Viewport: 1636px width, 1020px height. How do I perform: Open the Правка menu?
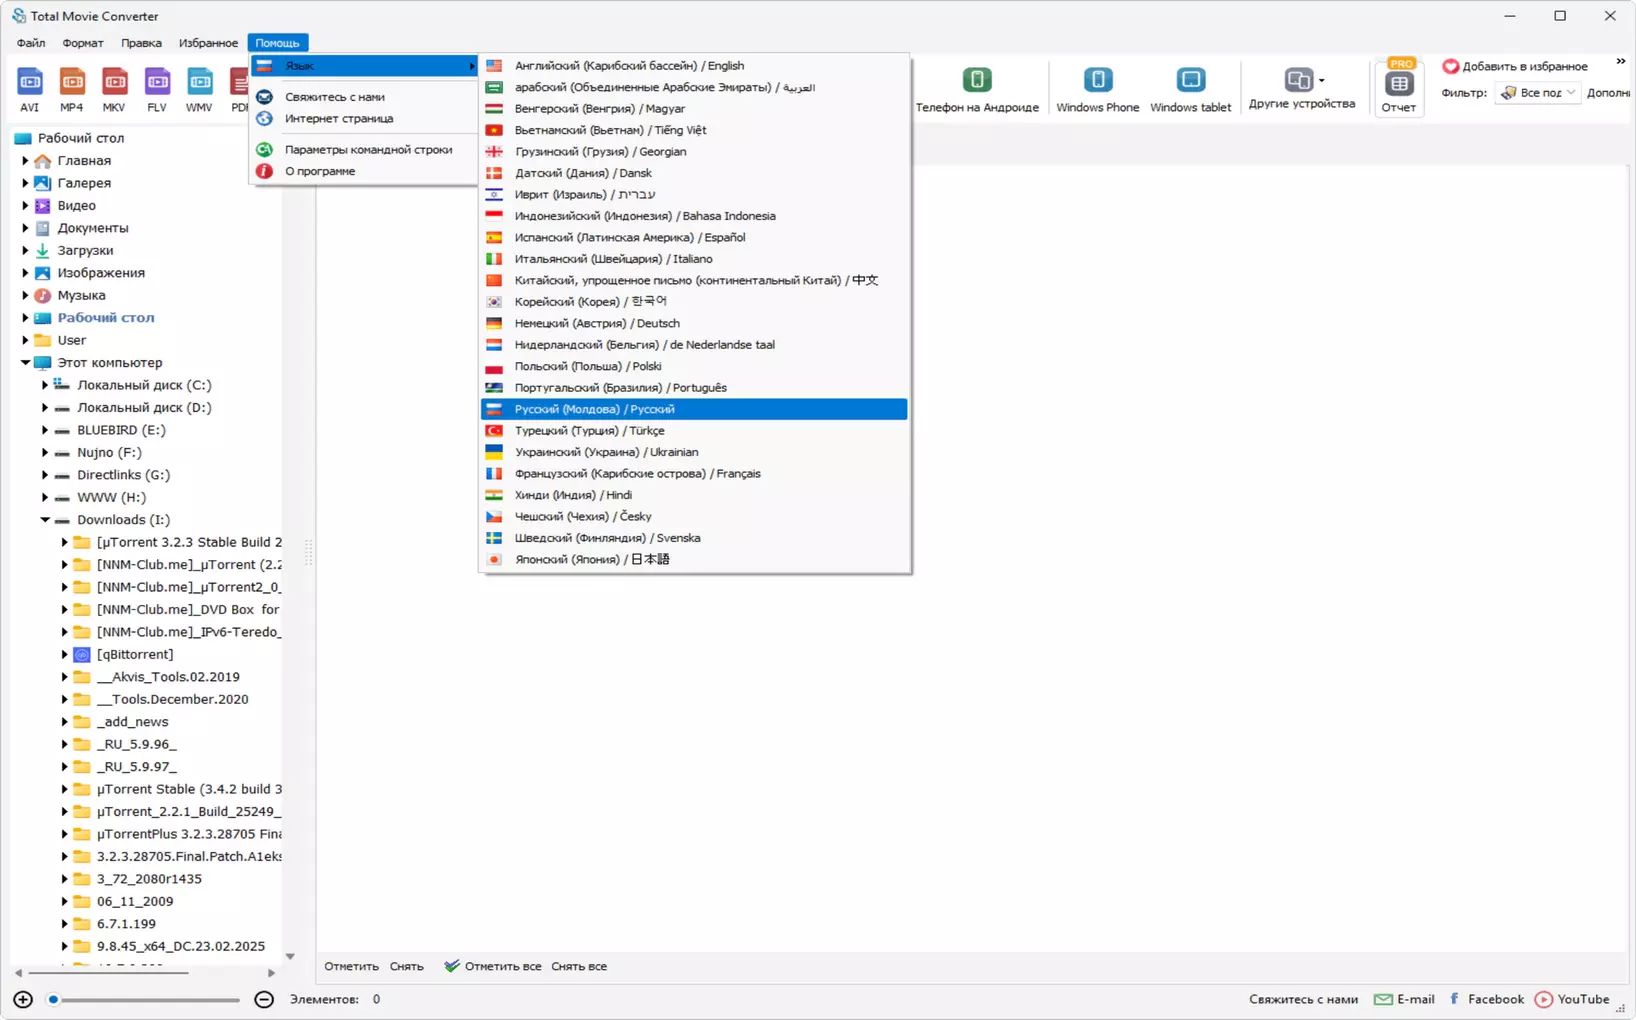pyautogui.click(x=141, y=43)
